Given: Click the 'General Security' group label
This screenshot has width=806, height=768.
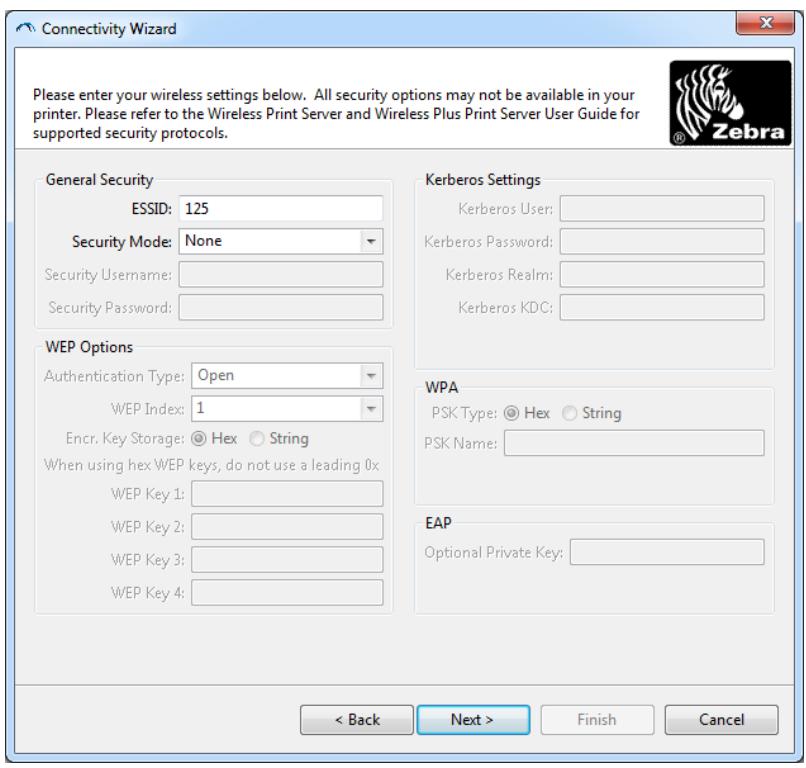Looking at the screenshot, I should pos(99,179).
